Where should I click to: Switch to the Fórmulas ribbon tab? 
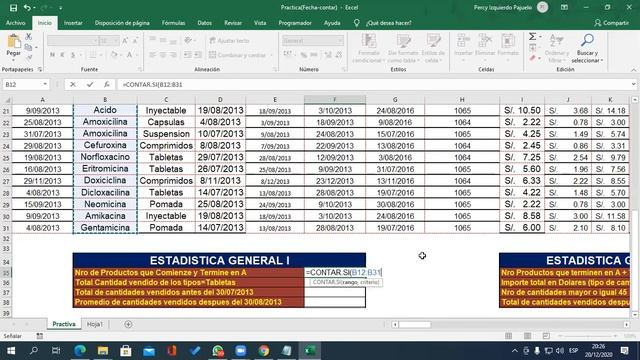(x=173, y=23)
